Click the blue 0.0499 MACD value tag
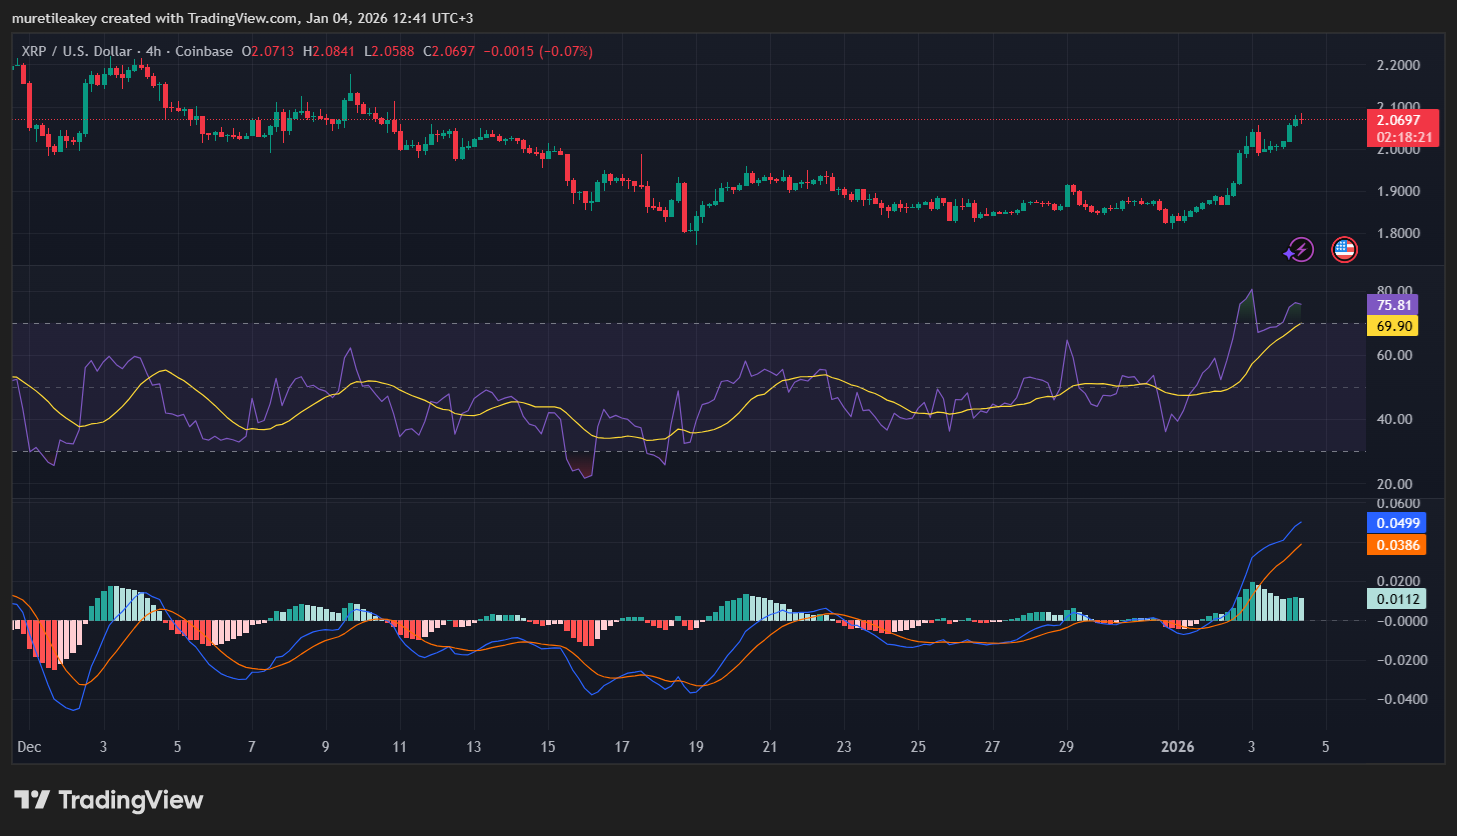Image resolution: width=1457 pixels, height=836 pixels. point(1397,523)
